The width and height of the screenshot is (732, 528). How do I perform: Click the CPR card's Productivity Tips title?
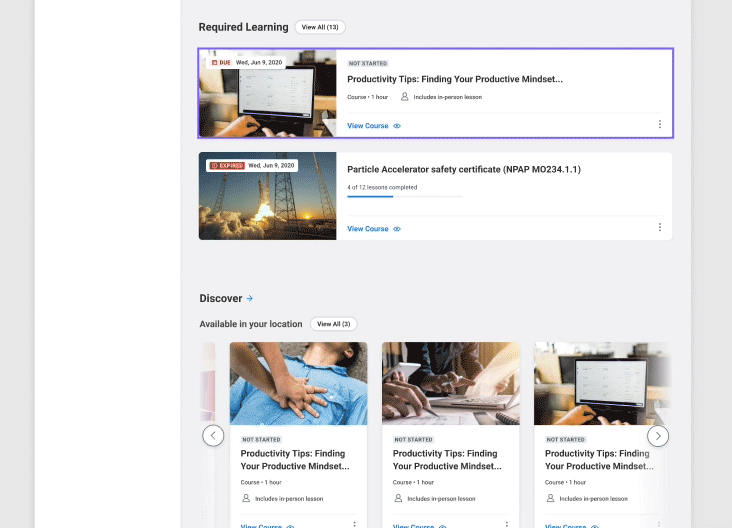click(295, 460)
